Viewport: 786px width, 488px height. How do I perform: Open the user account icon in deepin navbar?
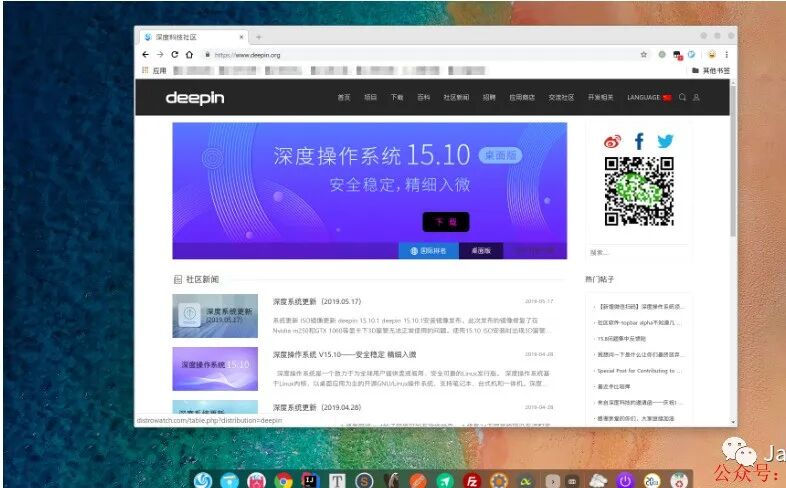tap(696, 97)
